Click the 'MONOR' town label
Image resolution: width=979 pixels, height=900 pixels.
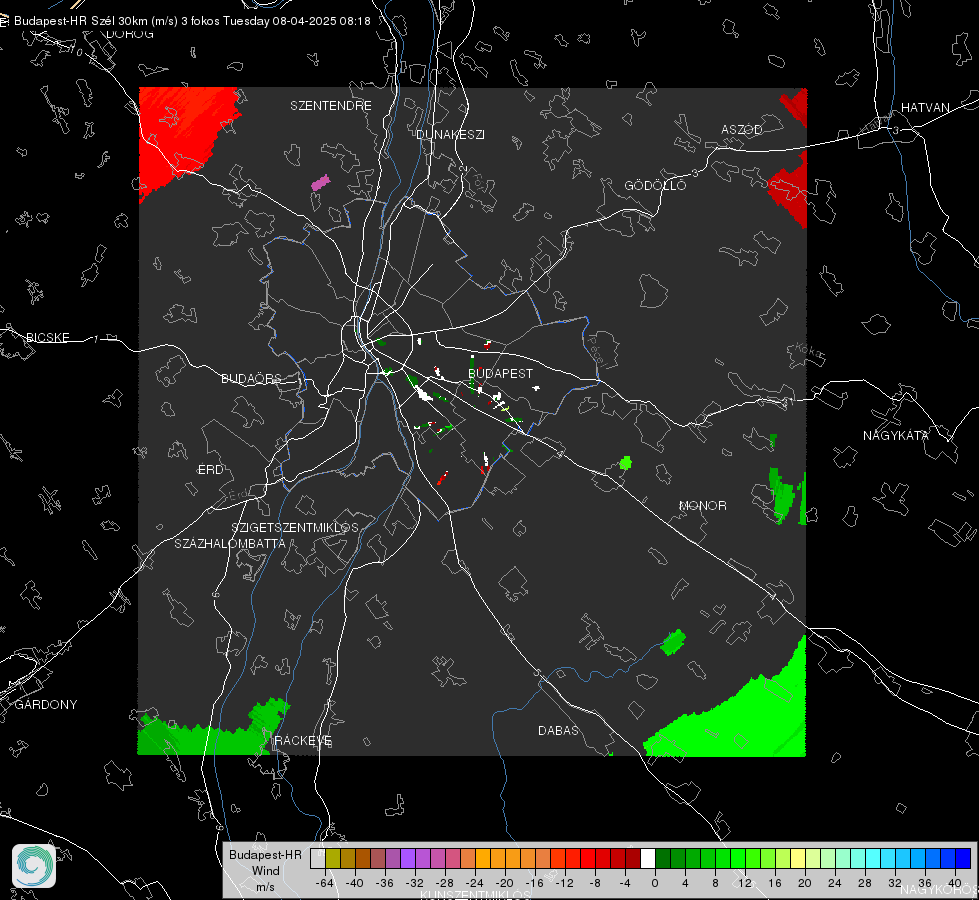(702, 505)
